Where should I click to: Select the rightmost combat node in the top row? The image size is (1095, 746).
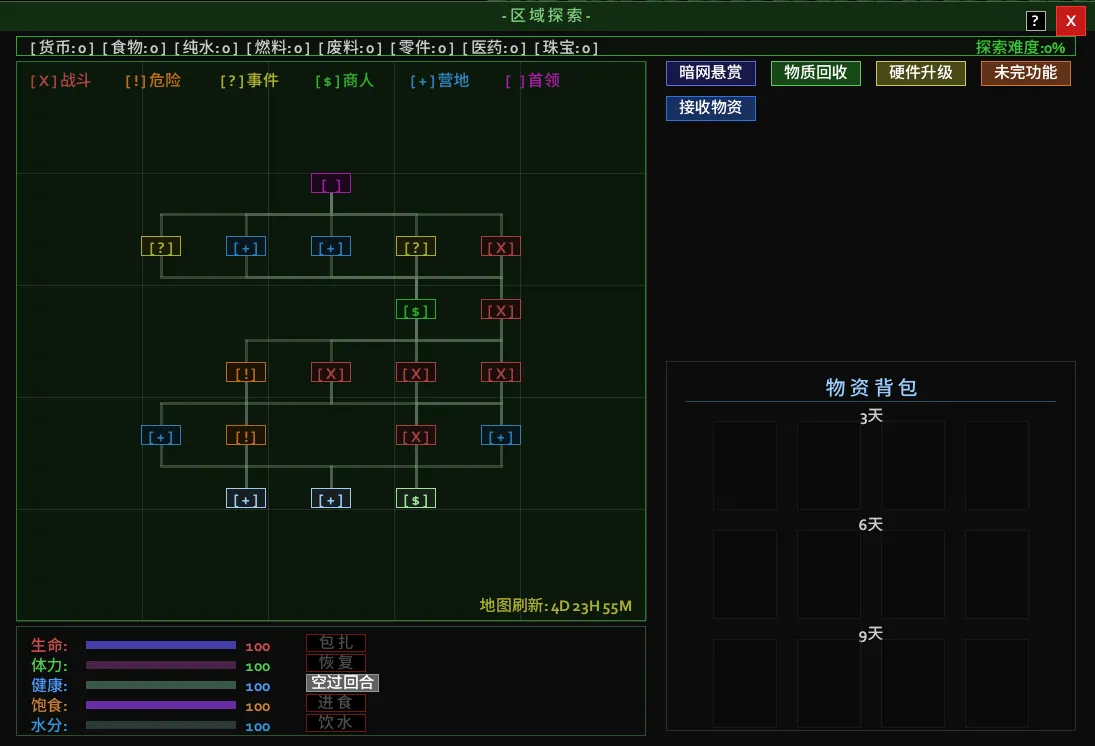coord(500,246)
